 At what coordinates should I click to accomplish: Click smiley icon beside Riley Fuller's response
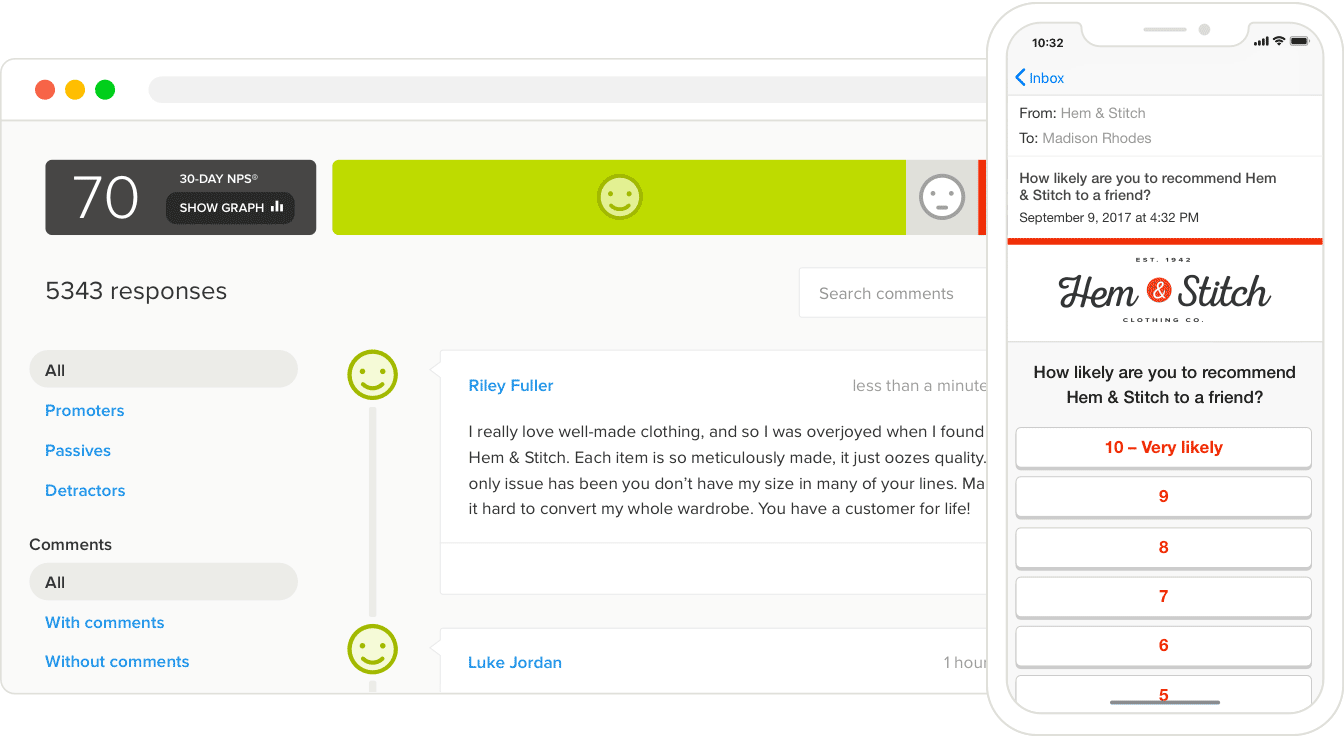(372, 375)
